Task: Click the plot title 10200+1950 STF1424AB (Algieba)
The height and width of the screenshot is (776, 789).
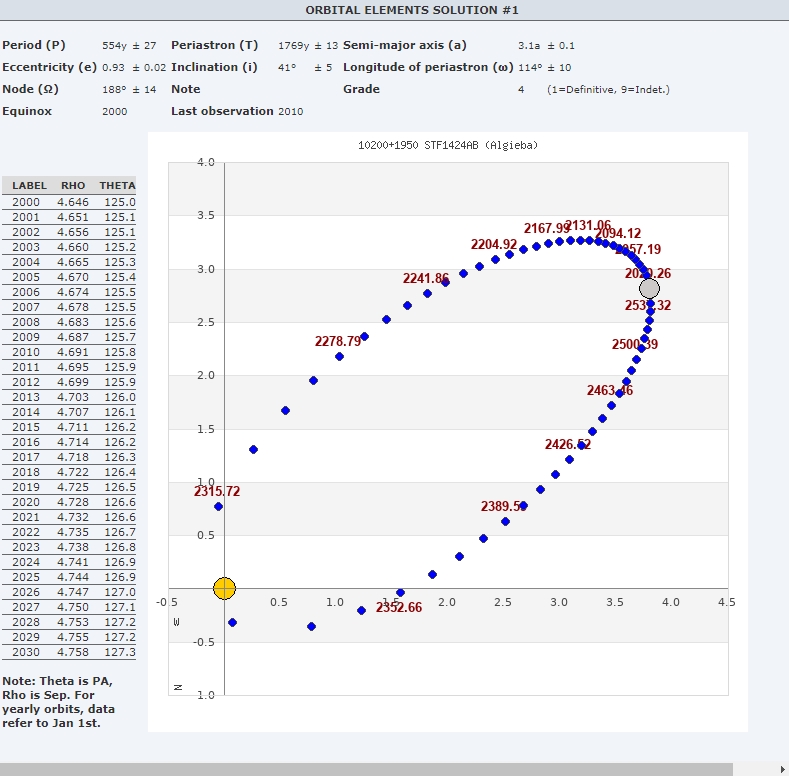Action: (x=448, y=146)
